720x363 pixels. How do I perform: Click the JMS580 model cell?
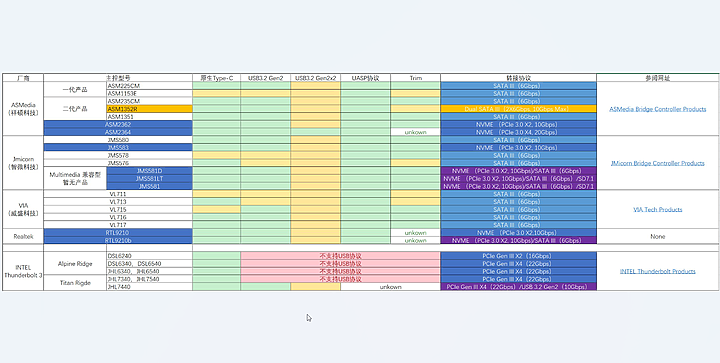point(118,140)
